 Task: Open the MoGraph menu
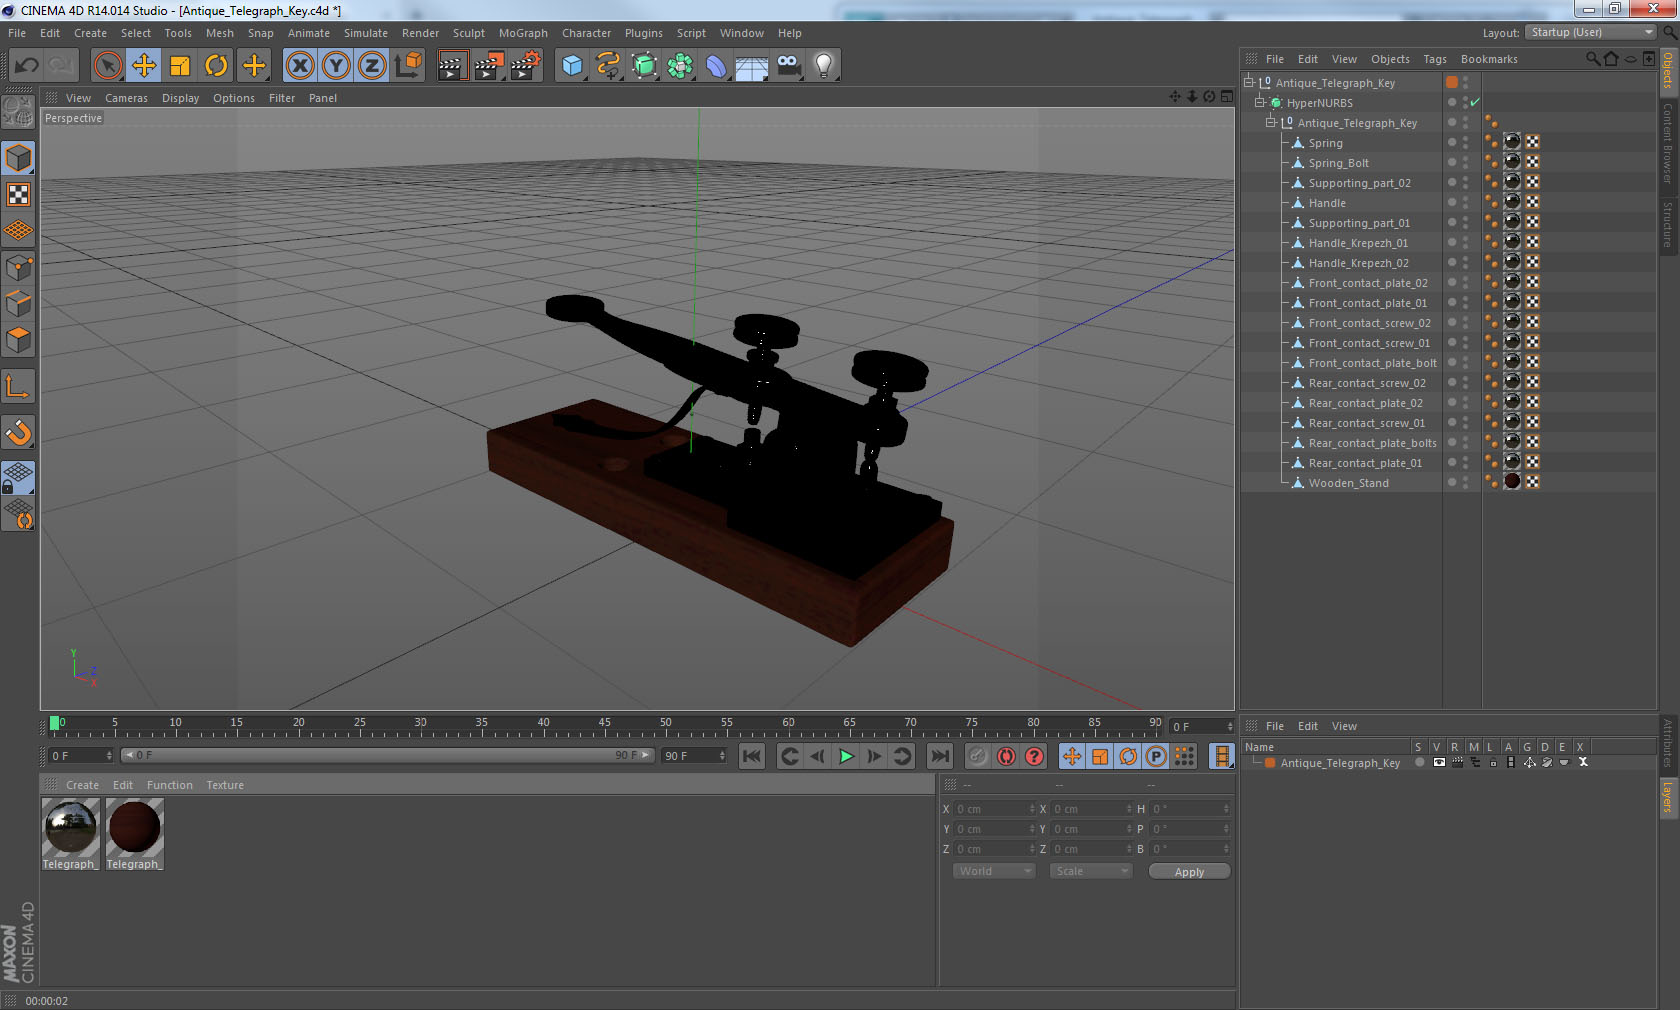pyautogui.click(x=523, y=33)
